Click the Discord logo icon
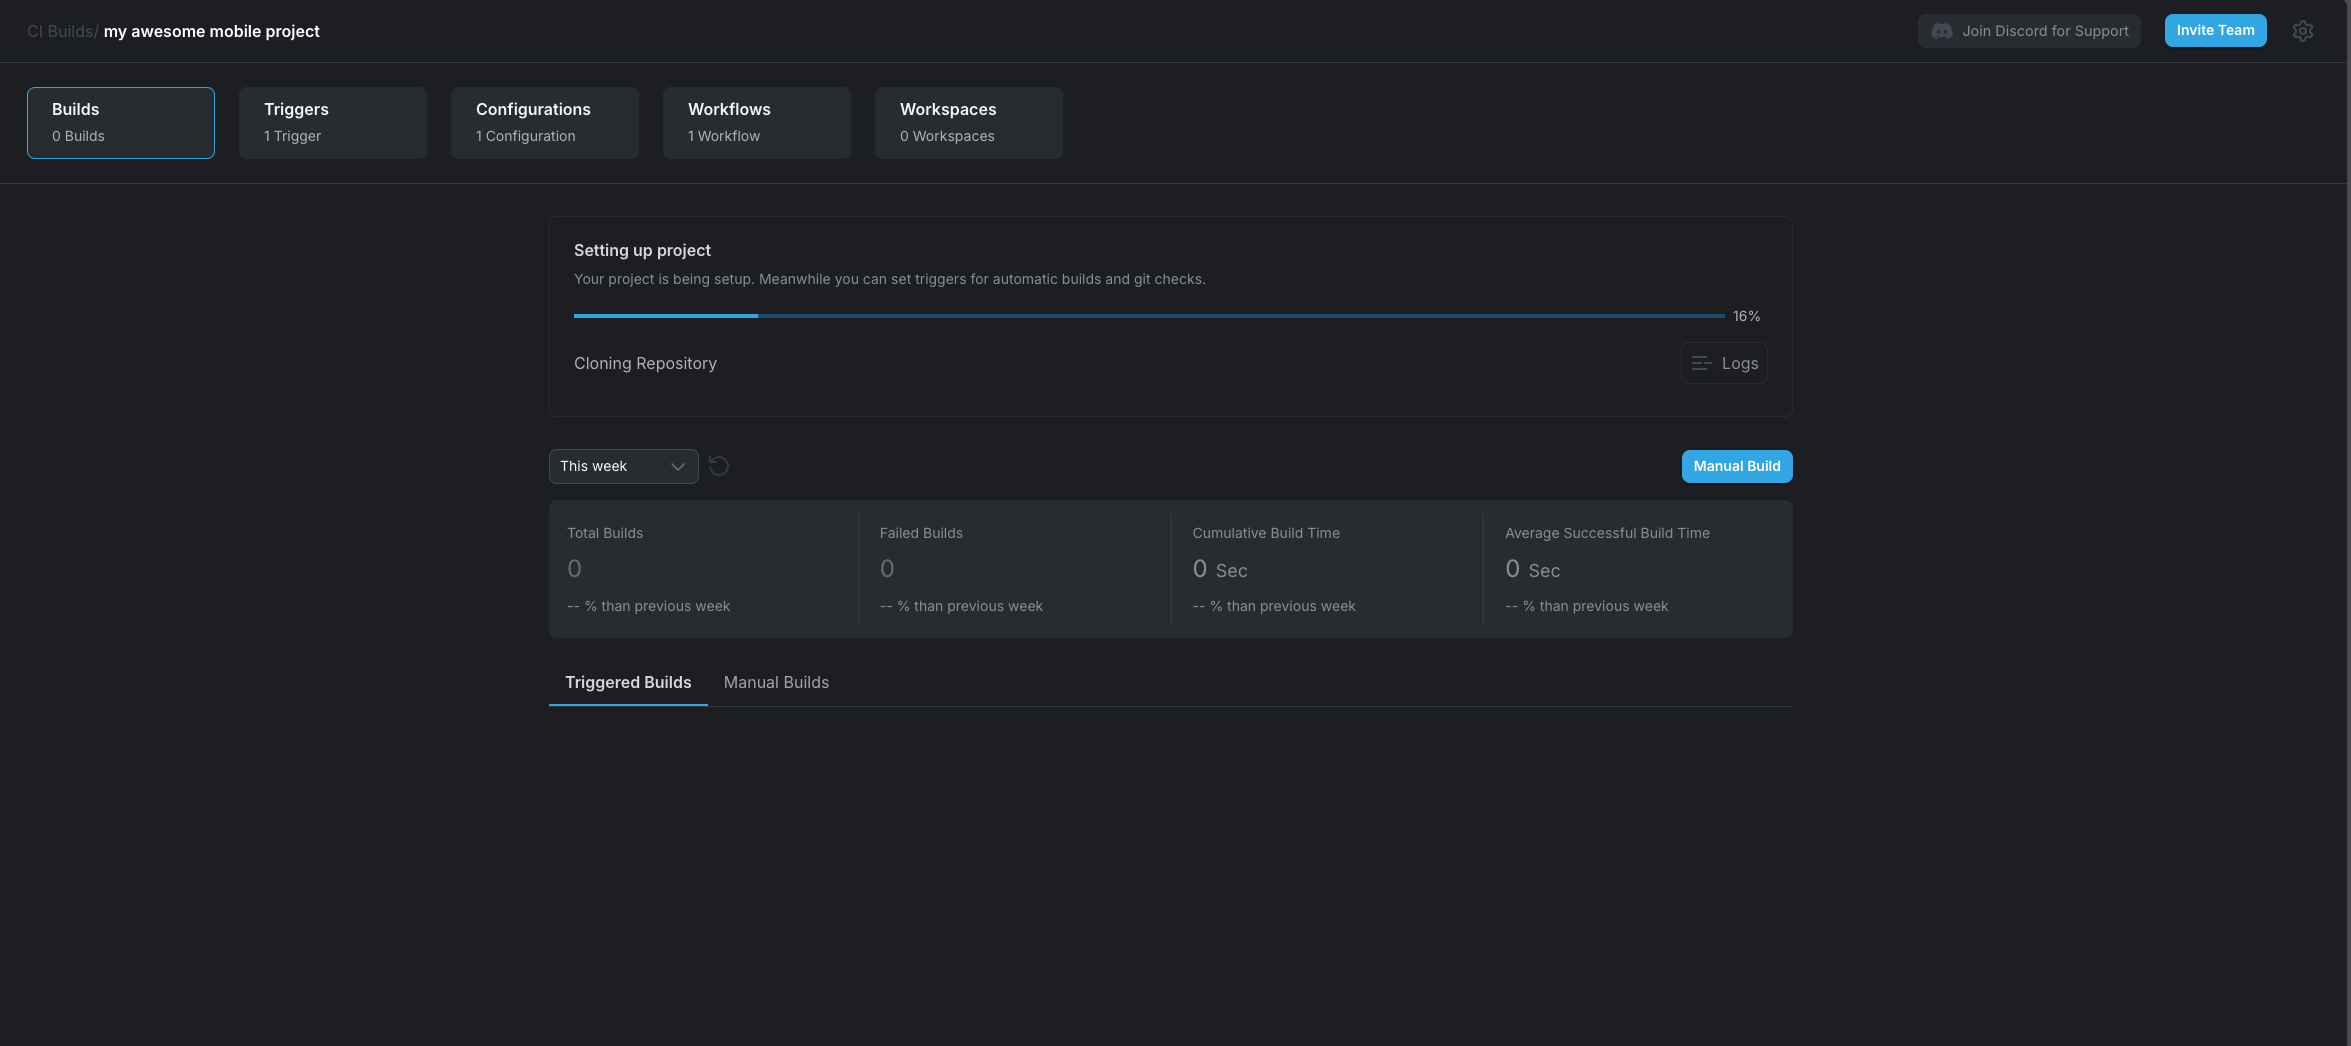This screenshot has height=1046, width=2351. point(1941,31)
